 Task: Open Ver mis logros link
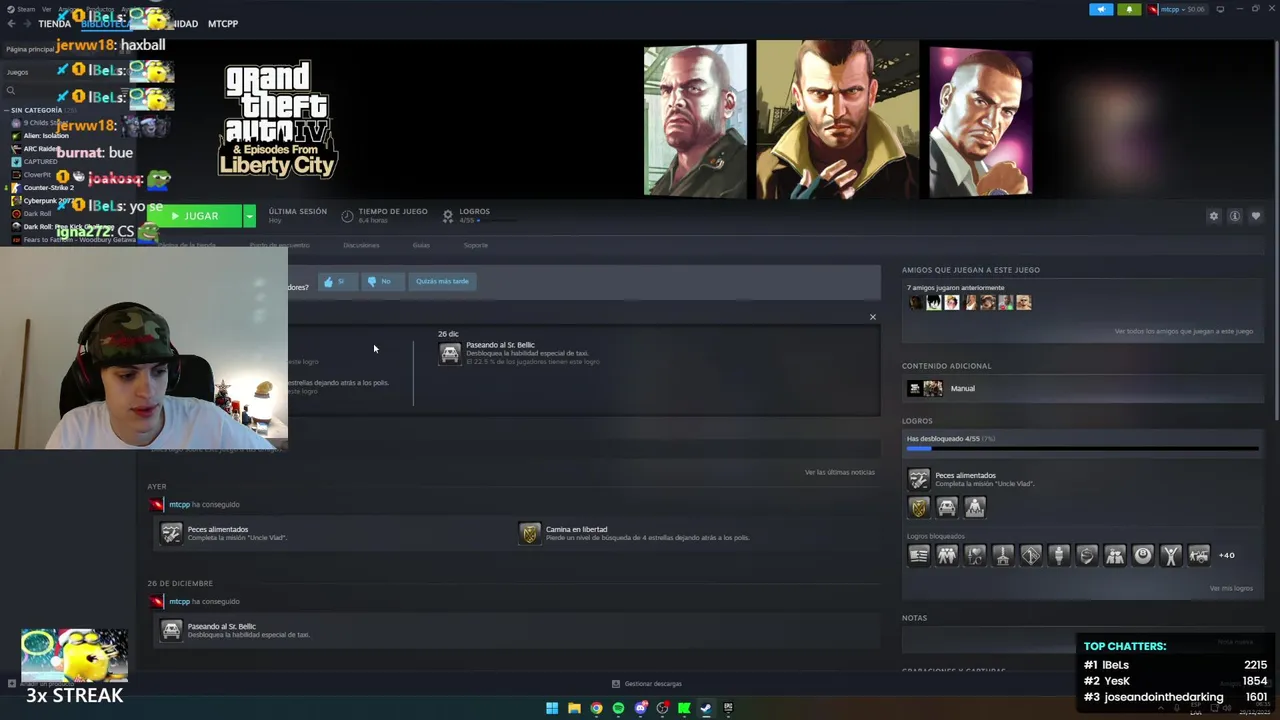[x=1231, y=588]
